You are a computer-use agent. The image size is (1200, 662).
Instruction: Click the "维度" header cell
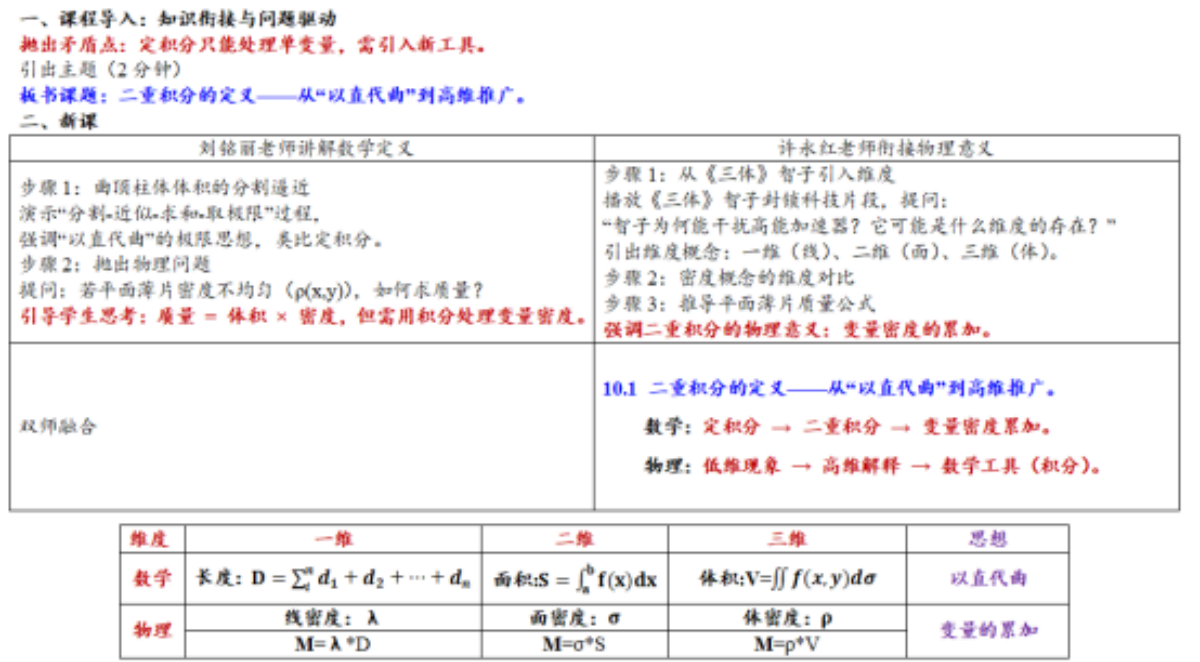point(152,539)
